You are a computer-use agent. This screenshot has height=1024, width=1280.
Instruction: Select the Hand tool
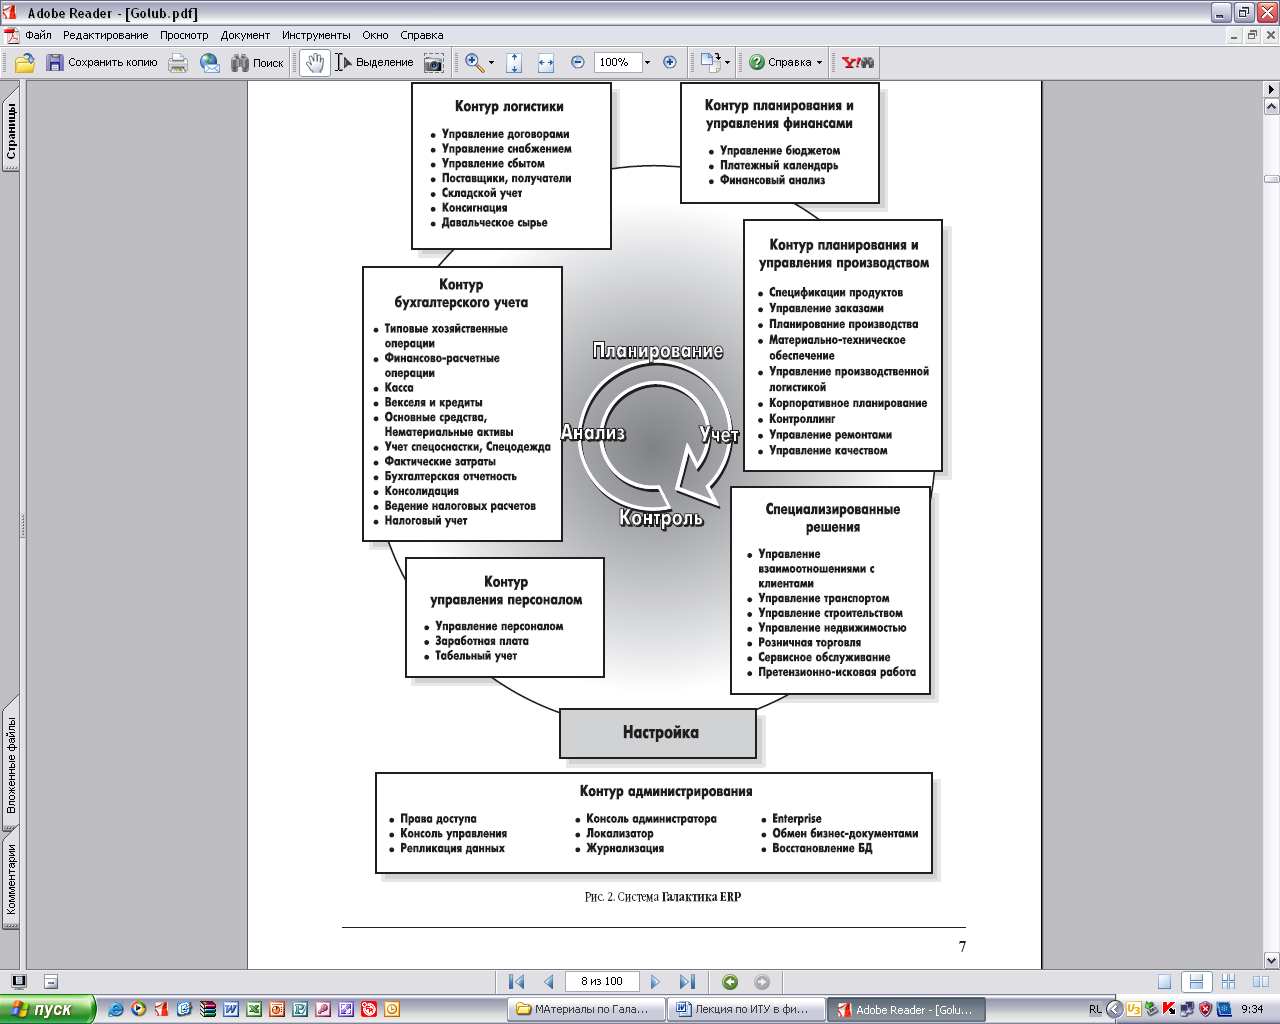(315, 62)
